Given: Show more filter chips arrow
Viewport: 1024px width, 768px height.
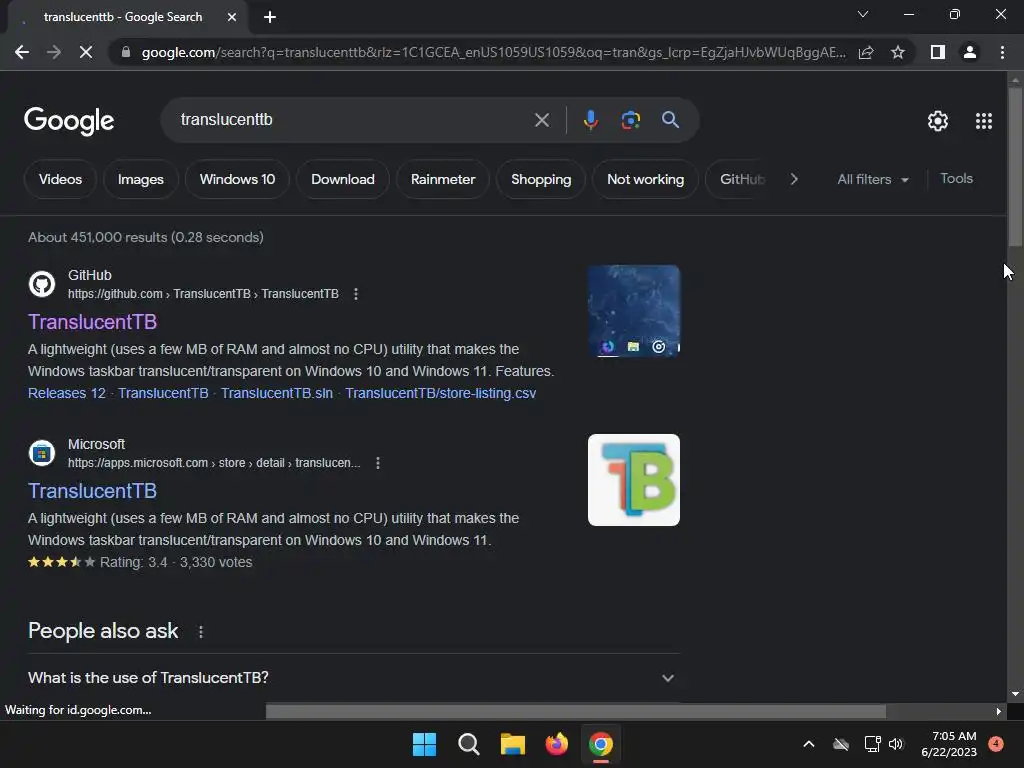Looking at the screenshot, I should pos(793,179).
